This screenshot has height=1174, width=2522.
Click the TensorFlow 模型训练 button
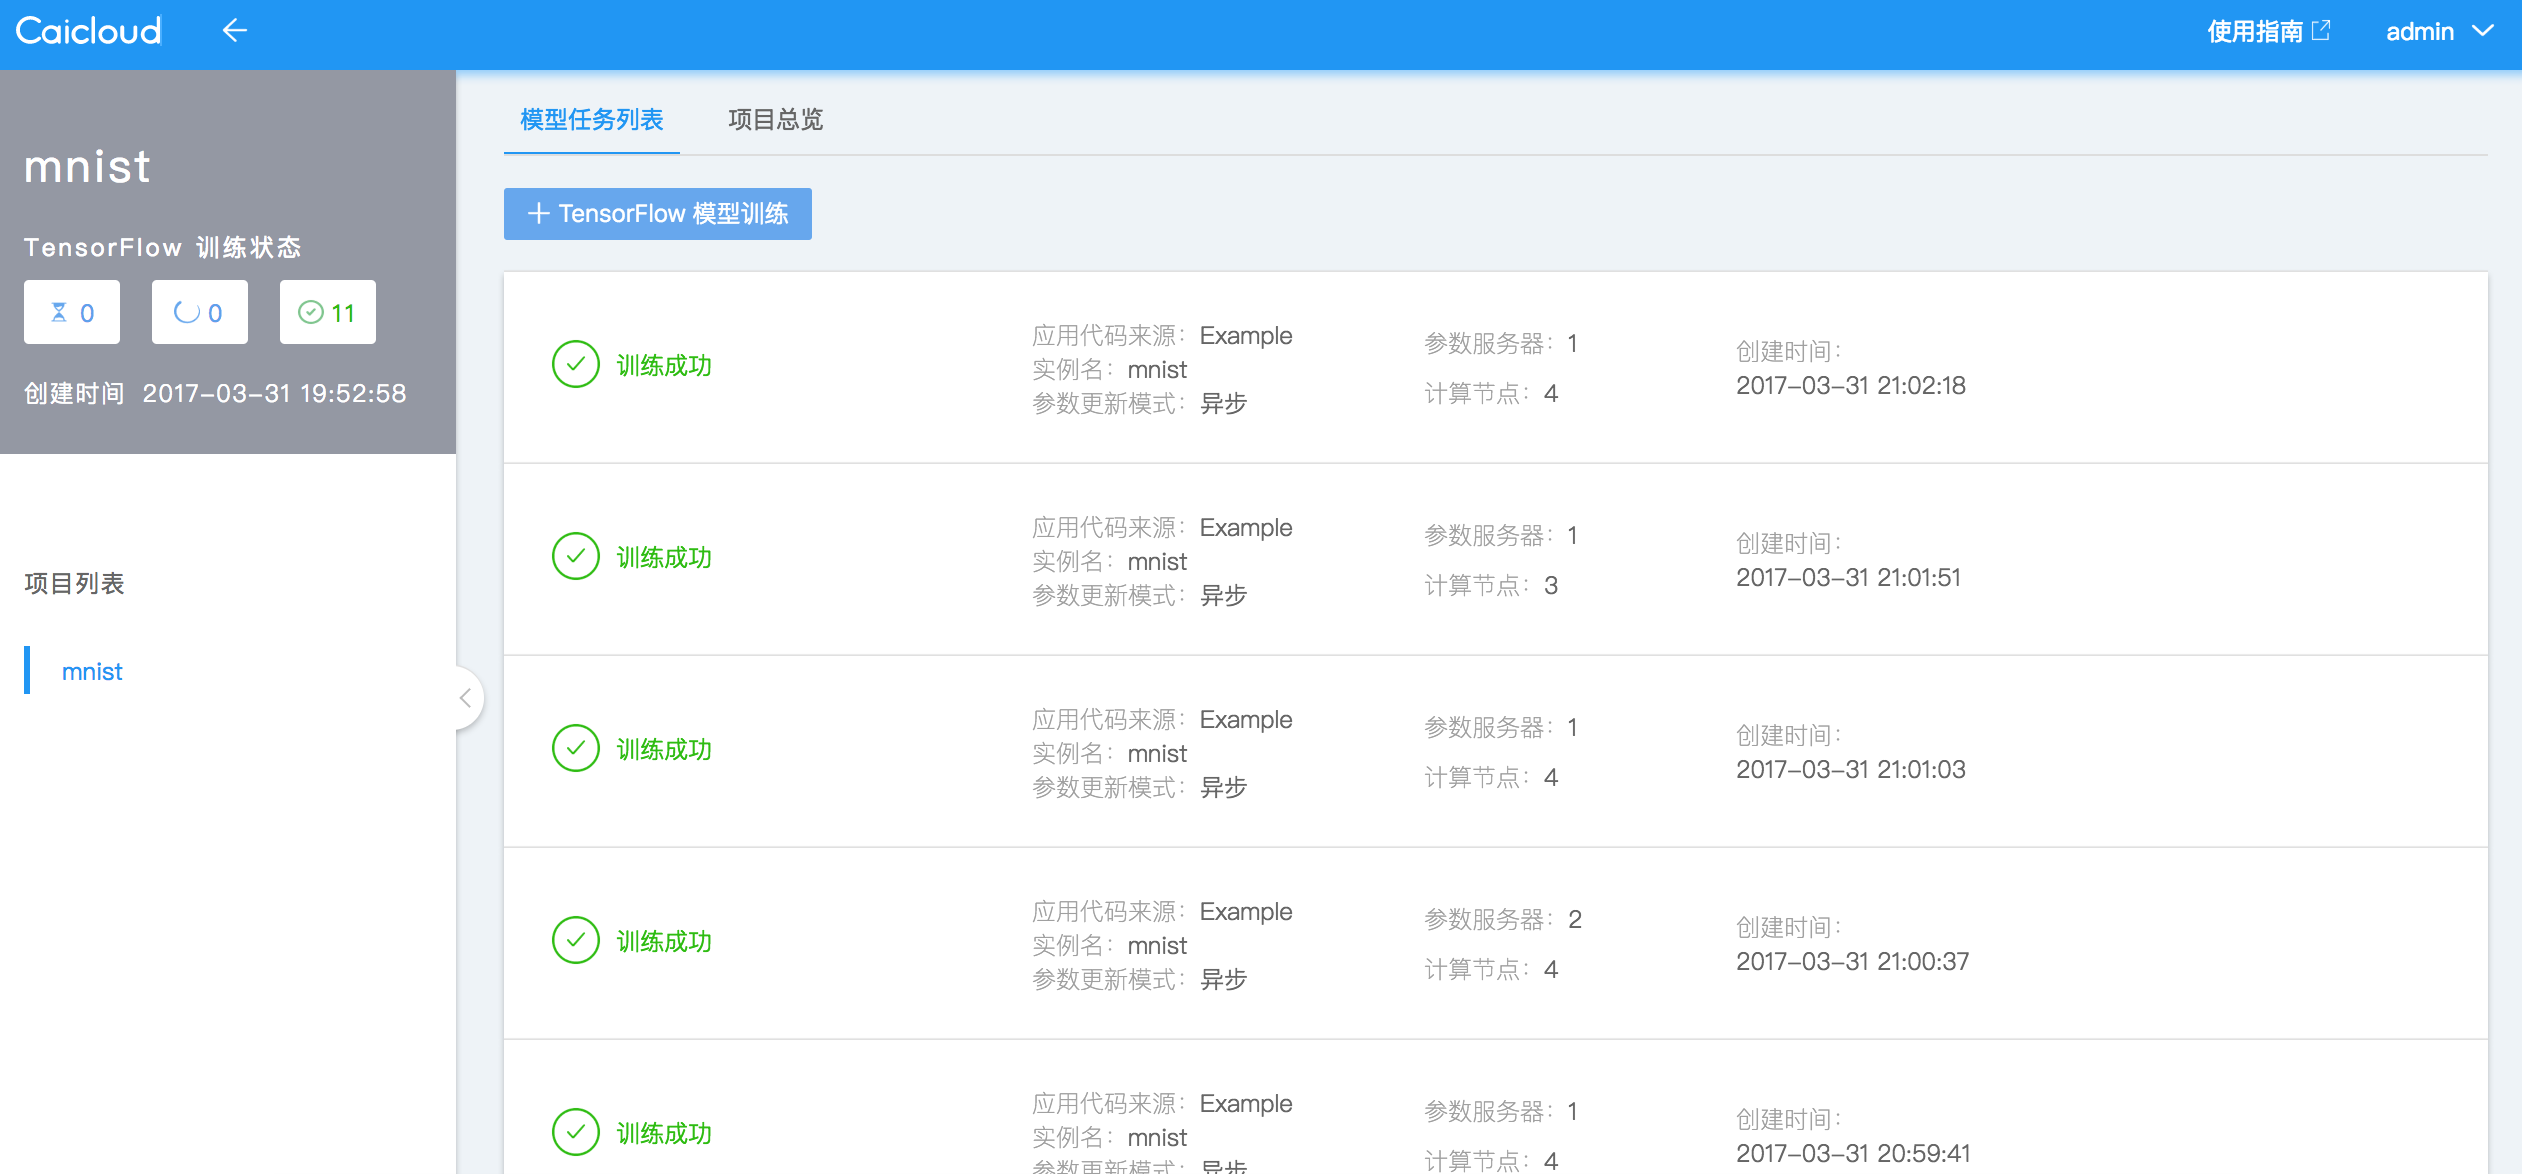click(657, 214)
